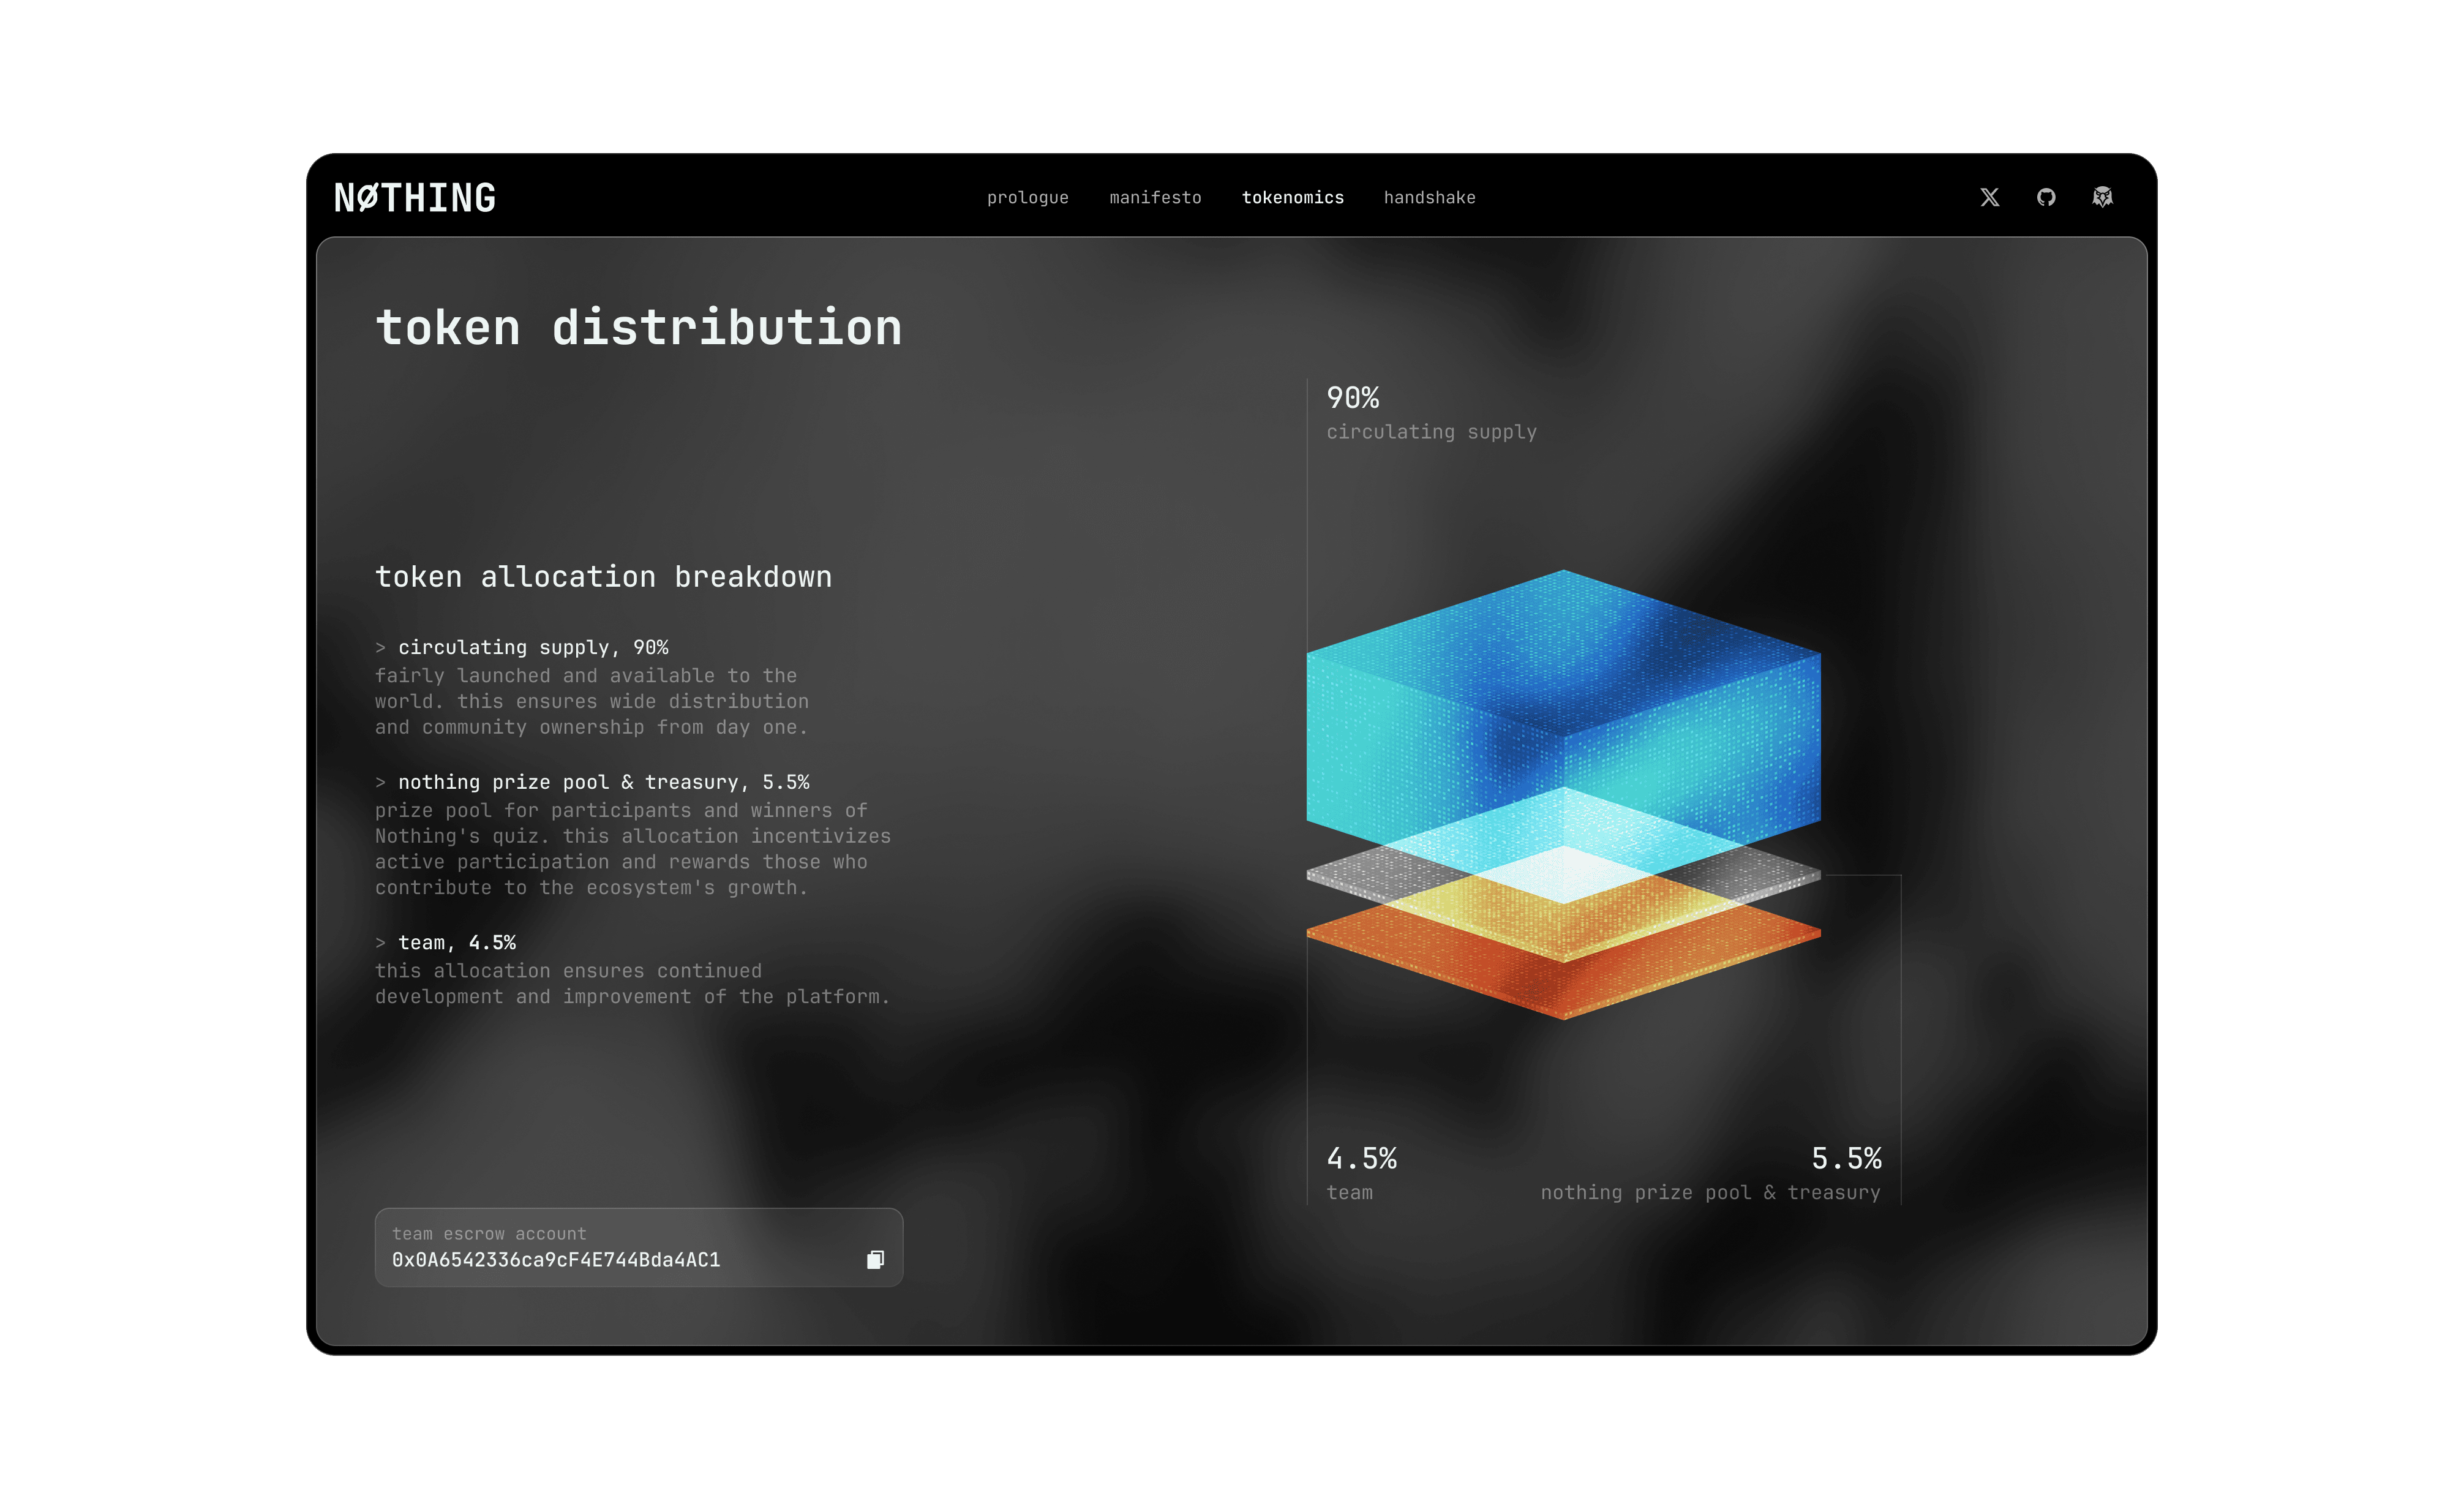Click the 5.5% prize pool chart label
This screenshot has height=1509, width=2464.
1846,1159
